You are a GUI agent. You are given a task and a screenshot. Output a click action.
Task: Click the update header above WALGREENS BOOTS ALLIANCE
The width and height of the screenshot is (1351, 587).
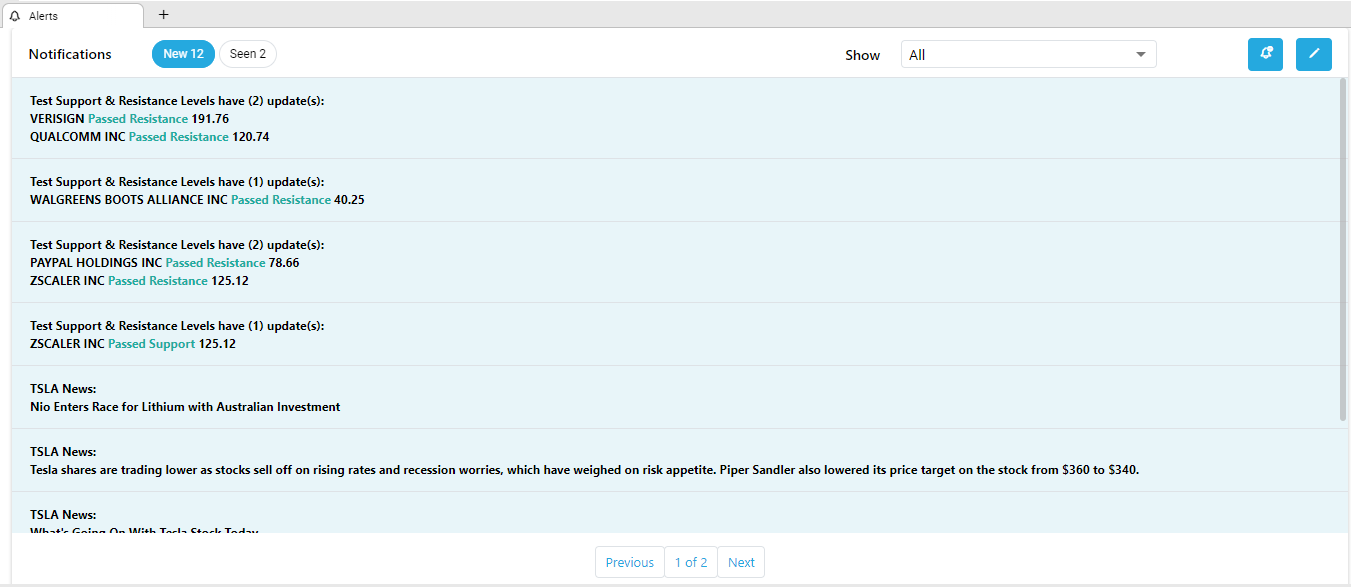(x=177, y=182)
